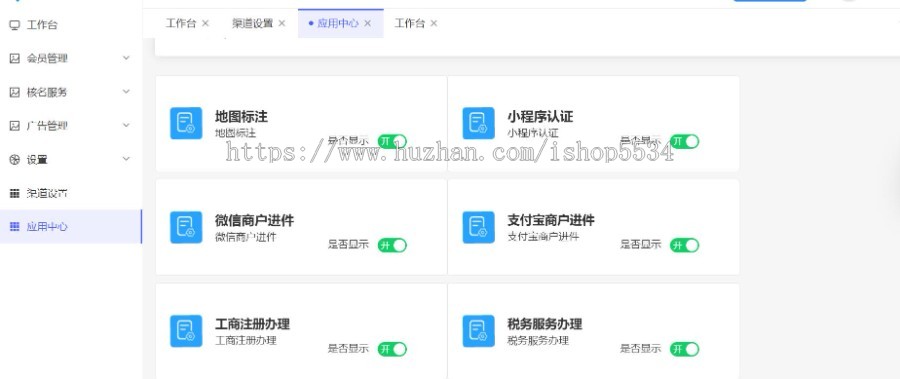Click the 会员管理 sidebar icon
The width and height of the screenshot is (900, 379).
15,58
